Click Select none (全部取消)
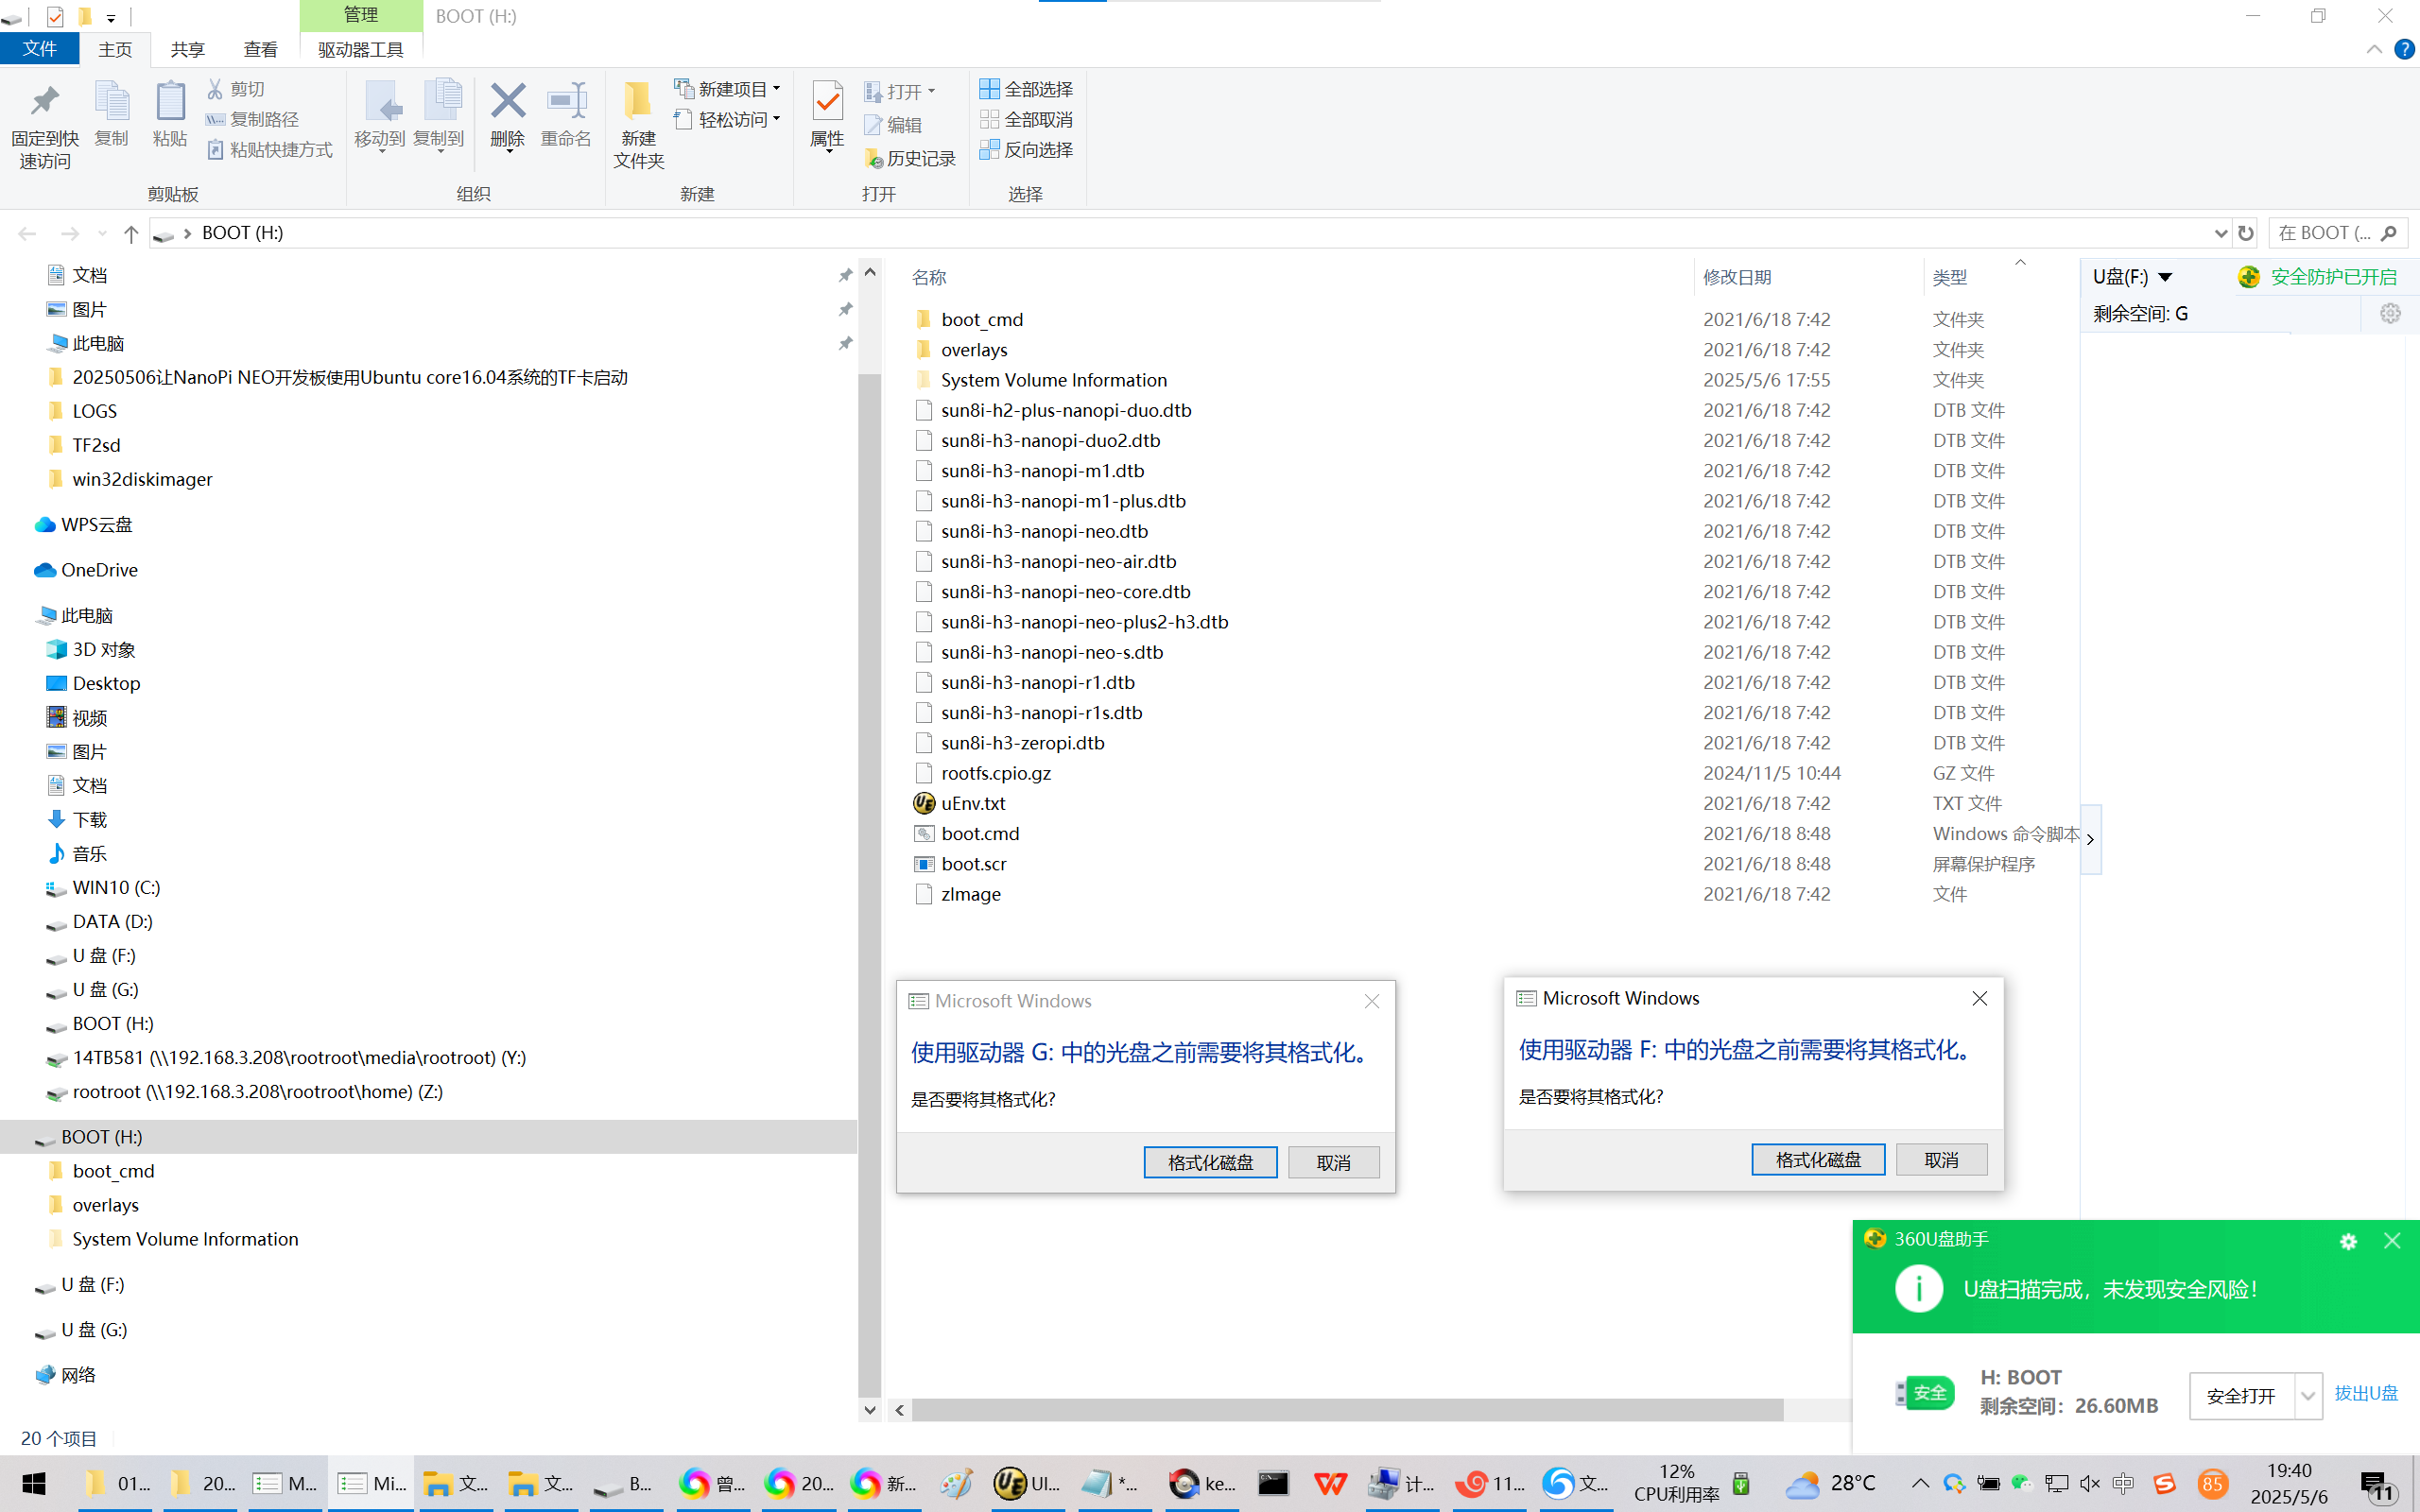The width and height of the screenshot is (2420, 1512). point(1026,119)
